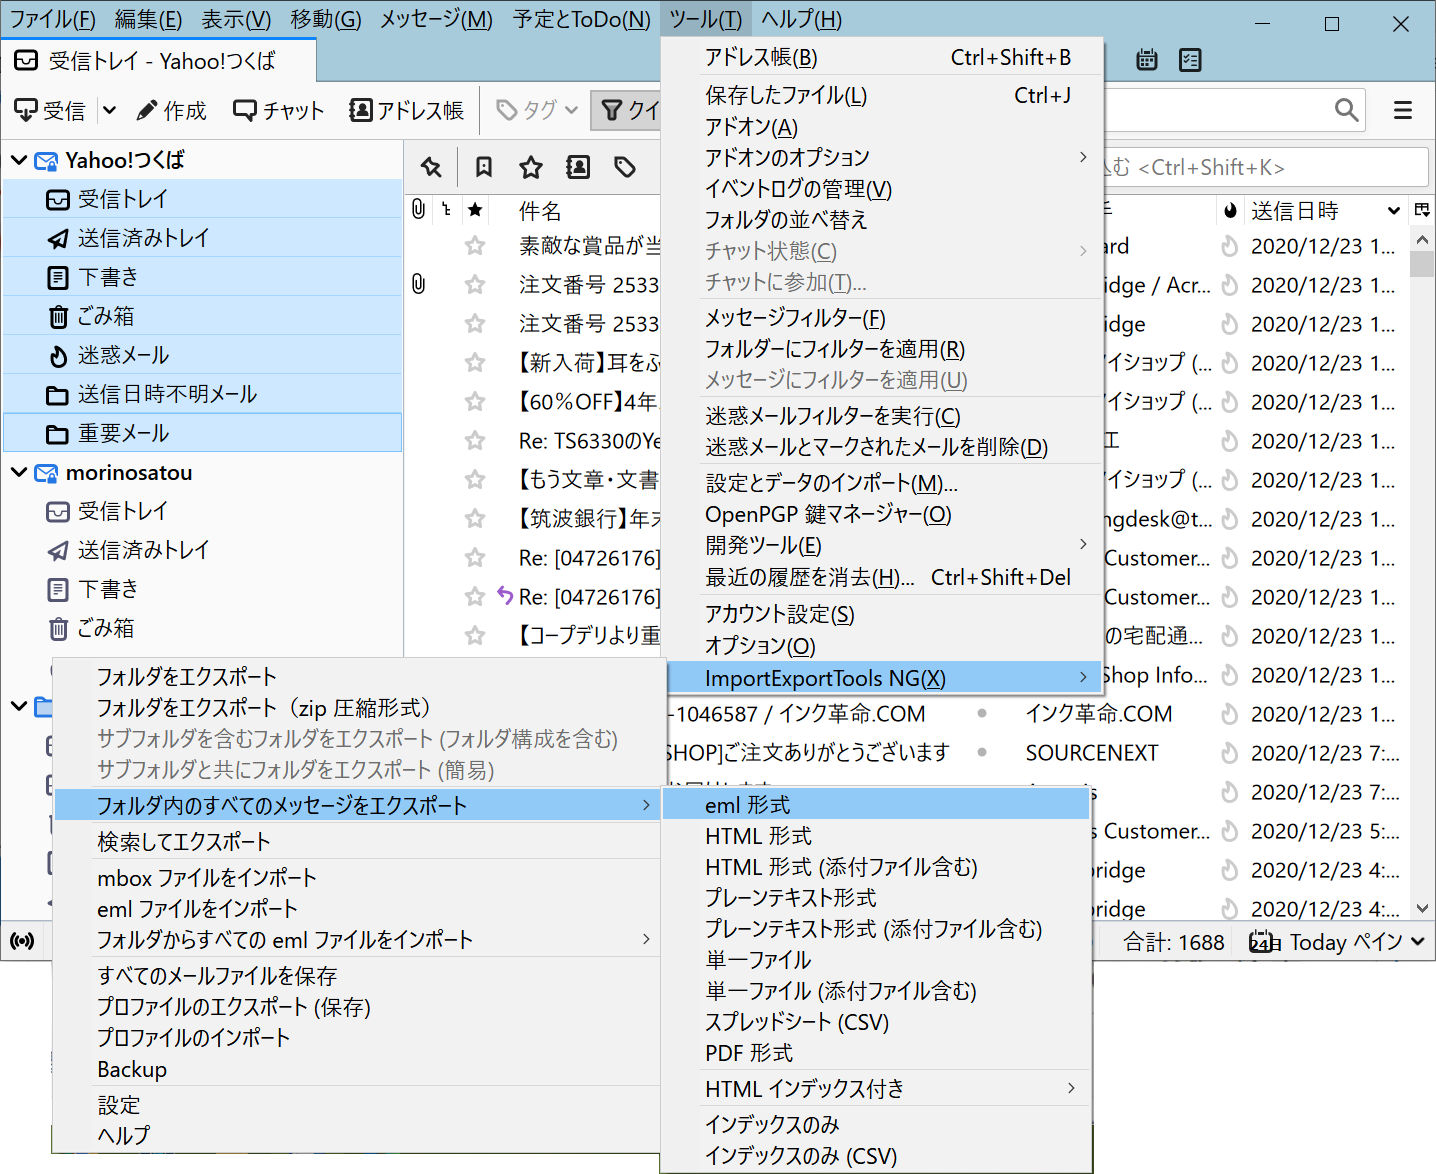Click the チャット toolbar button
The width and height of the screenshot is (1436, 1174).
(278, 110)
